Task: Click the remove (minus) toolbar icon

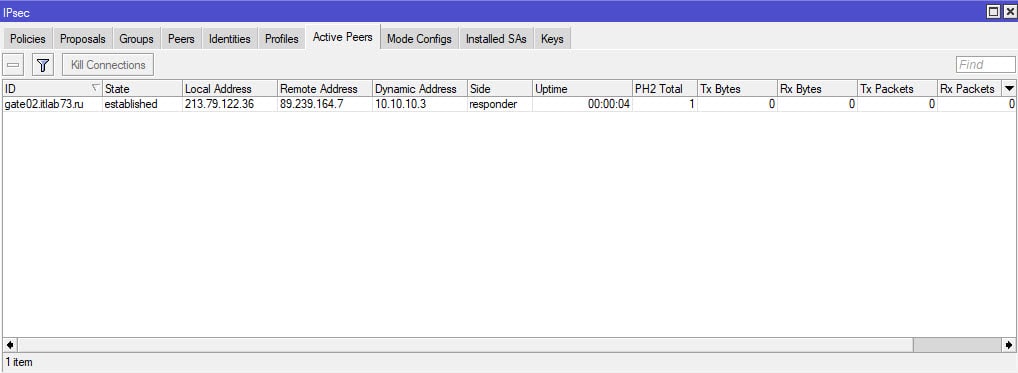Action: coord(13,65)
